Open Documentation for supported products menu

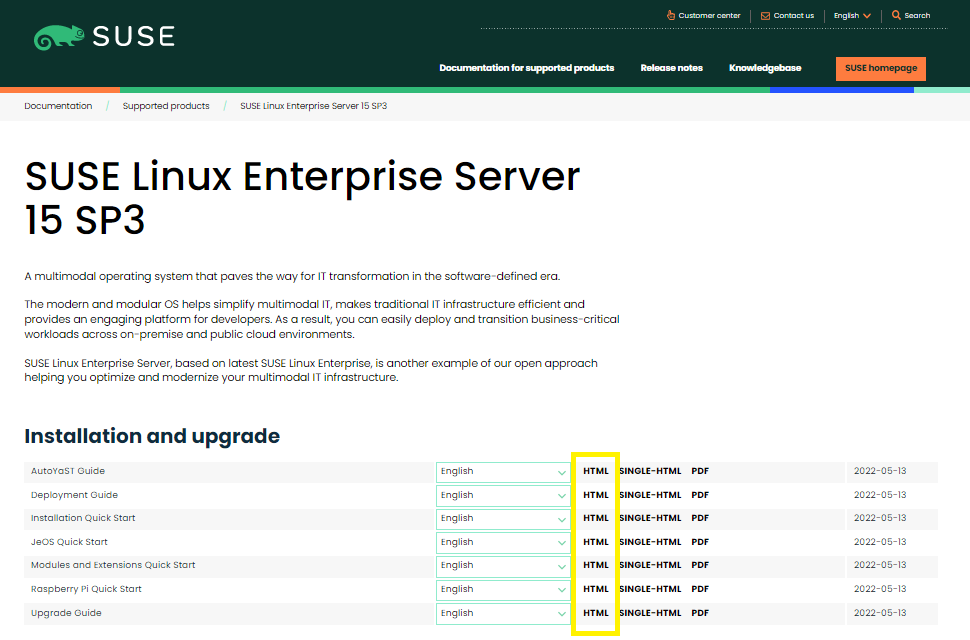pos(526,68)
